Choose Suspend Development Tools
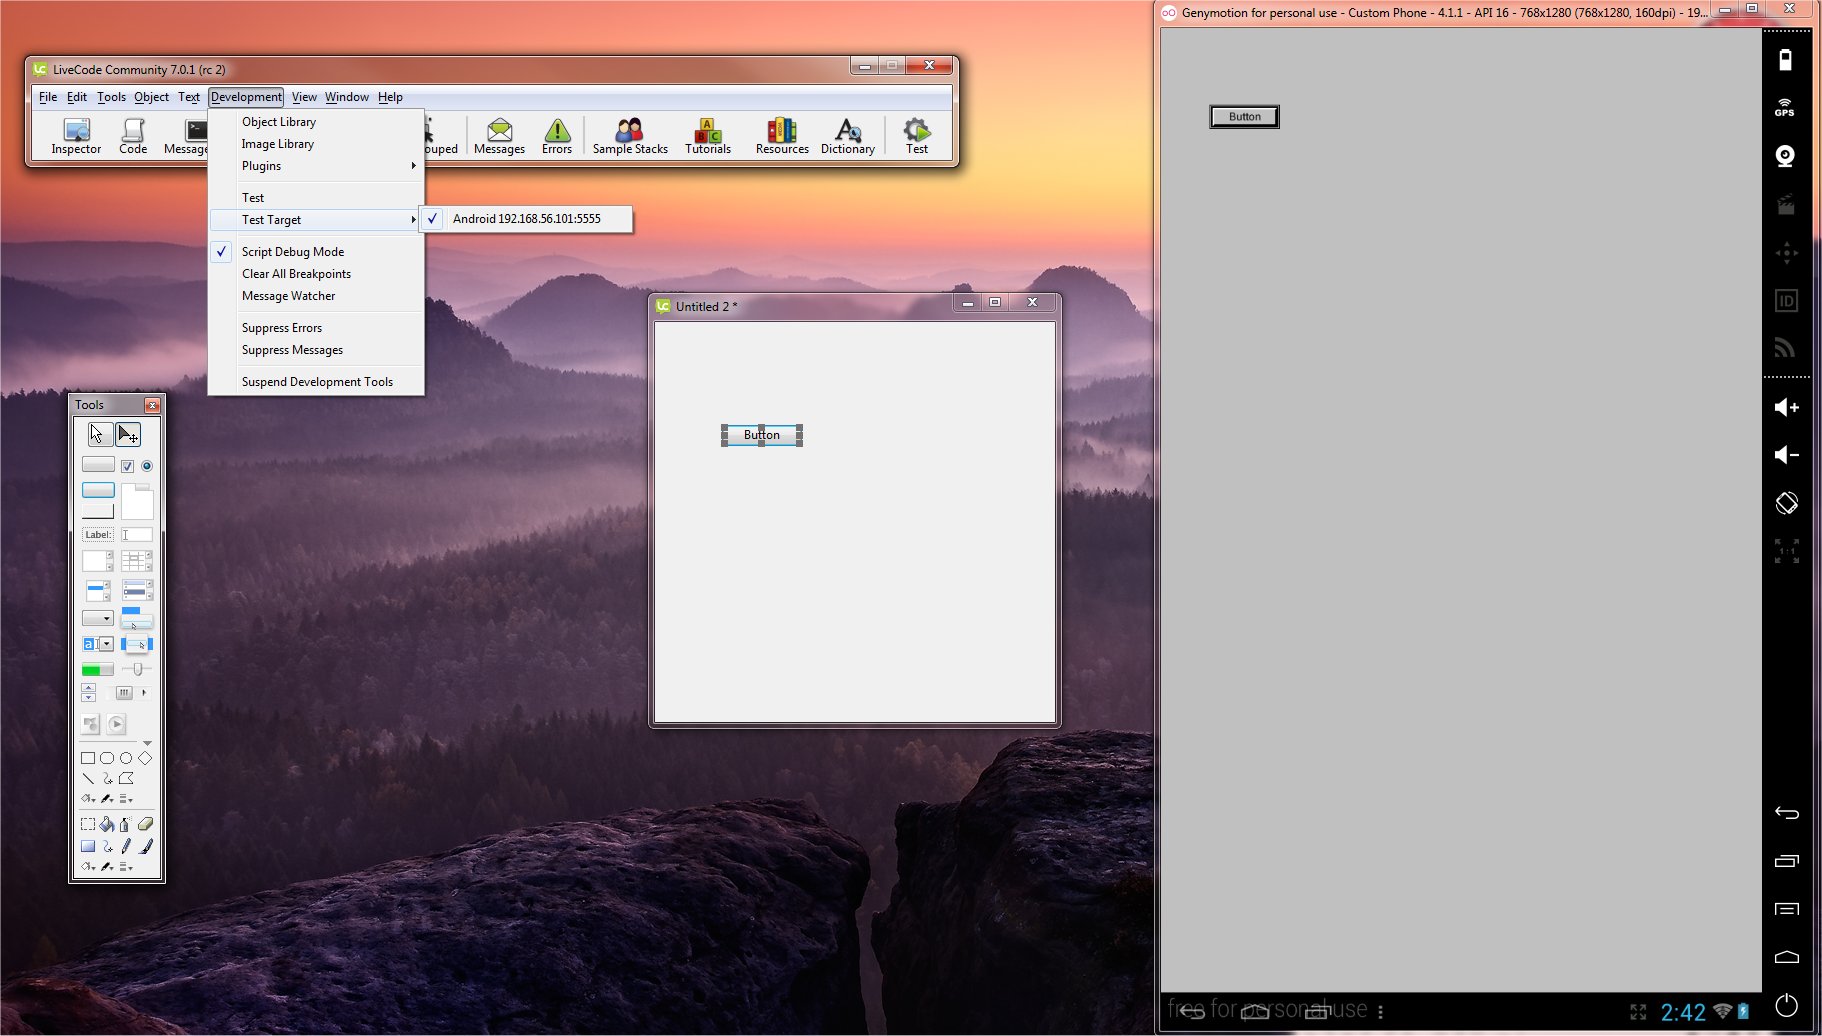Viewport: 1822px width, 1036px height. pyautogui.click(x=317, y=382)
